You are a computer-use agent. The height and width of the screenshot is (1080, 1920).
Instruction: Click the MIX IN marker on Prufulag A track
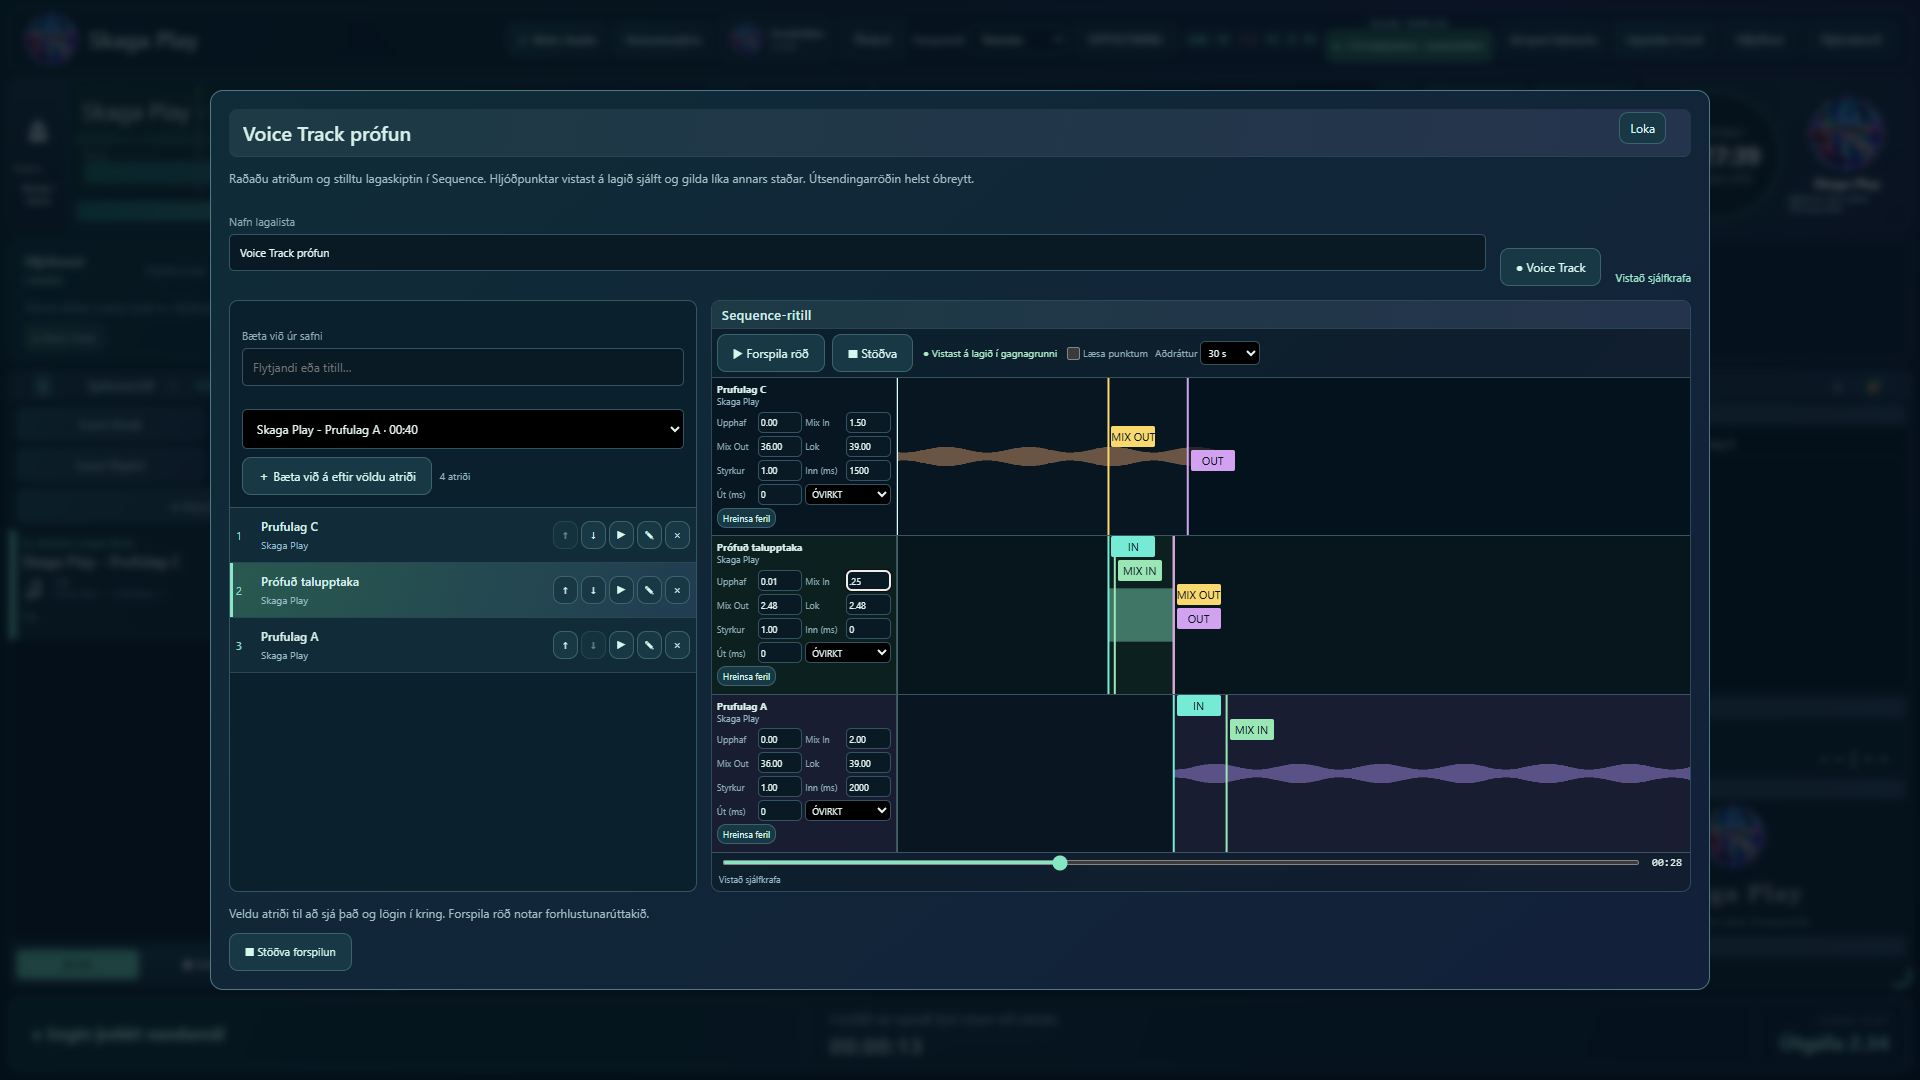(x=1251, y=730)
